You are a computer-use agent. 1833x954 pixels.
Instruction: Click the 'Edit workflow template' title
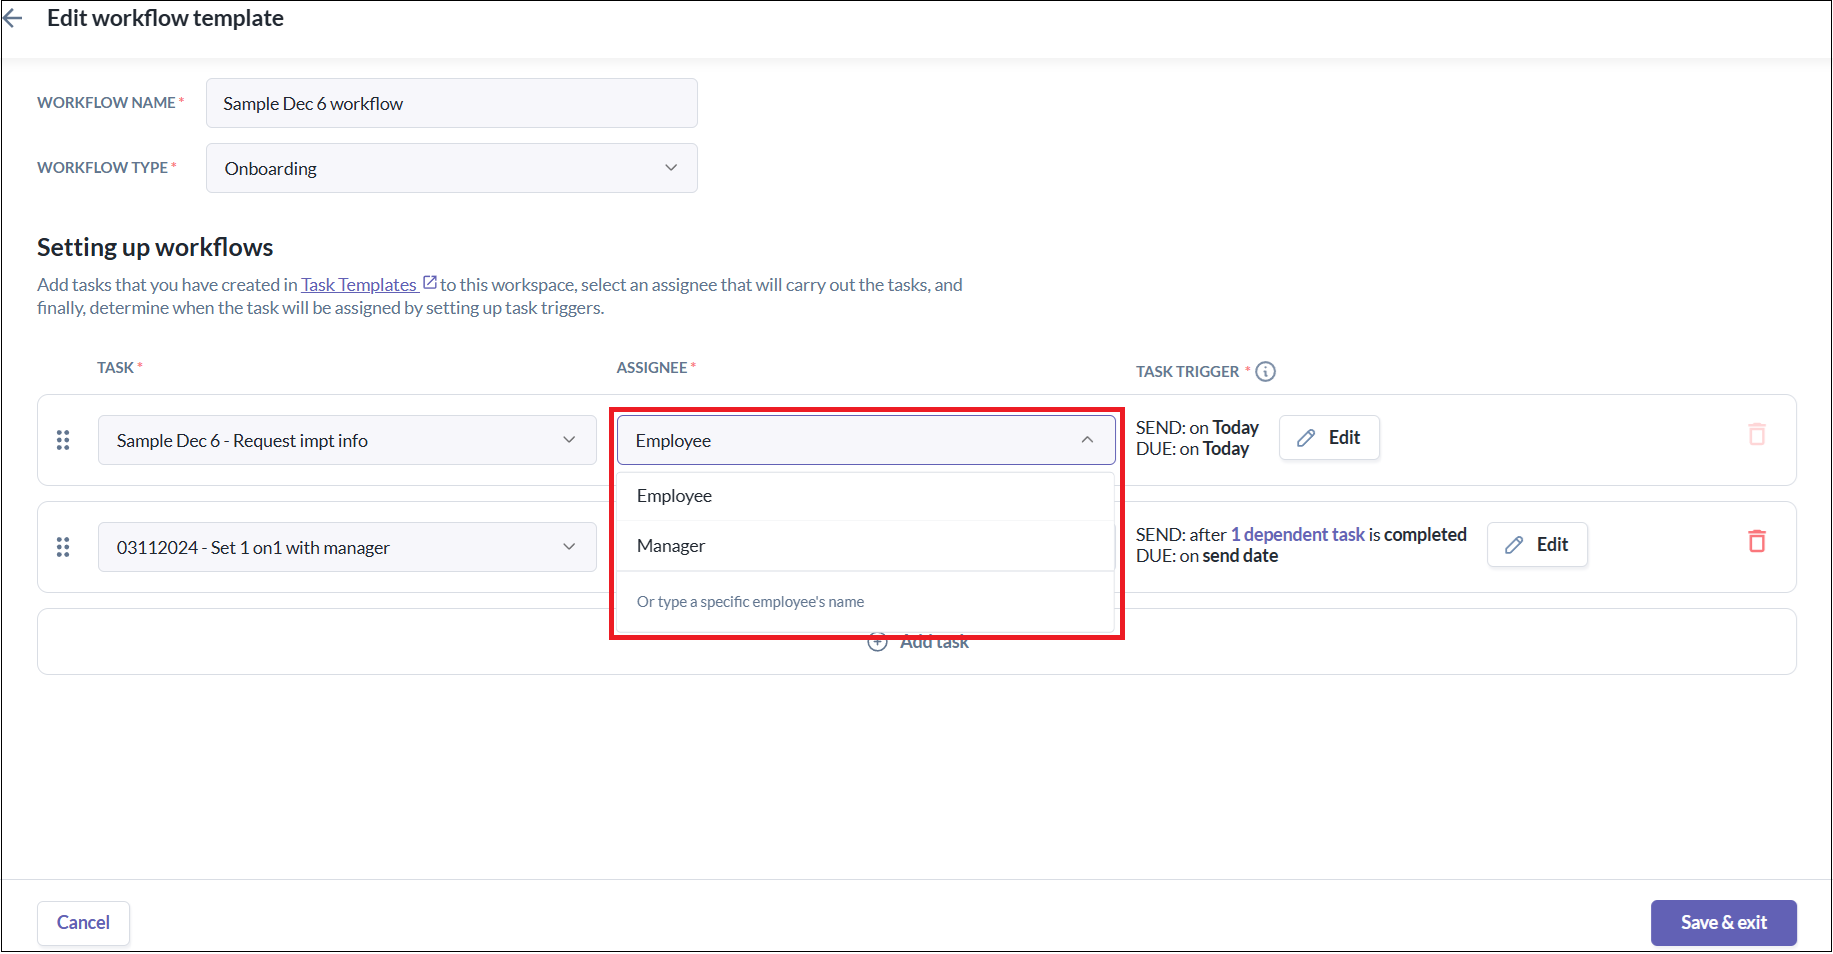[165, 18]
